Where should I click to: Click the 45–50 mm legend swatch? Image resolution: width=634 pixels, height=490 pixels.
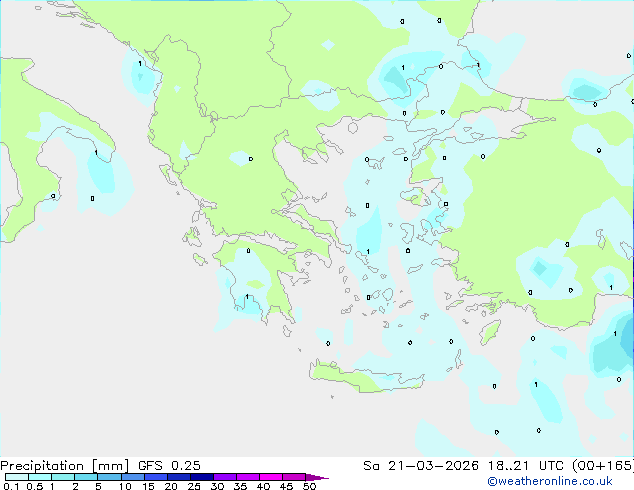pyautogui.click(x=294, y=477)
